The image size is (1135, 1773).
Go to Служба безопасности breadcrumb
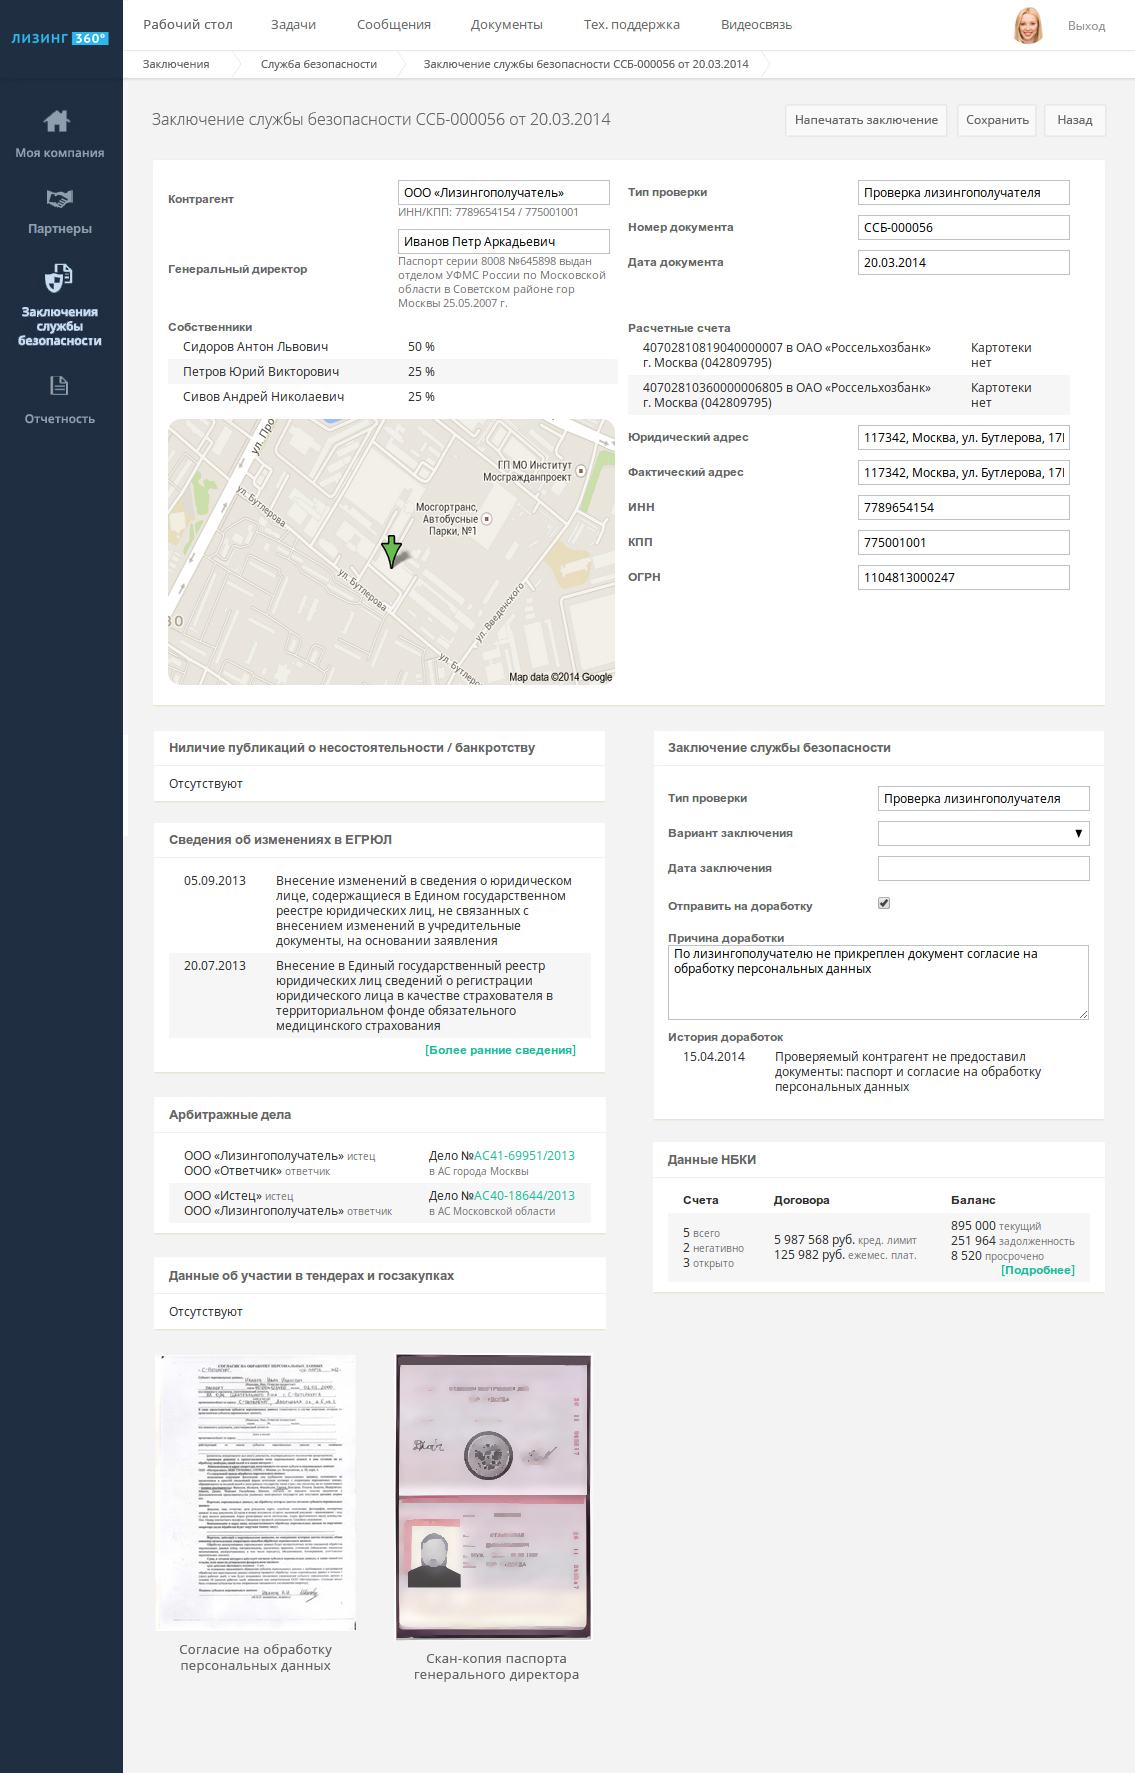click(319, 64)
